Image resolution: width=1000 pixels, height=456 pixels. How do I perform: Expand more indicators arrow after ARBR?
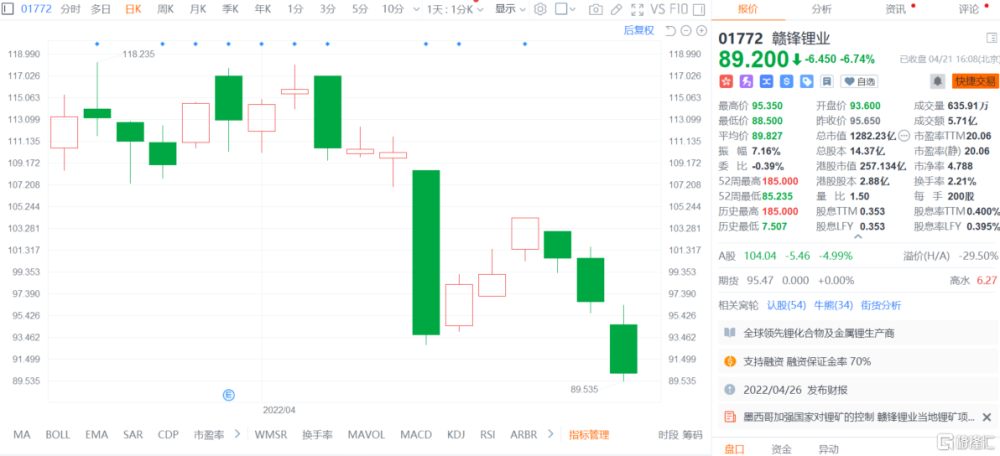551,435
